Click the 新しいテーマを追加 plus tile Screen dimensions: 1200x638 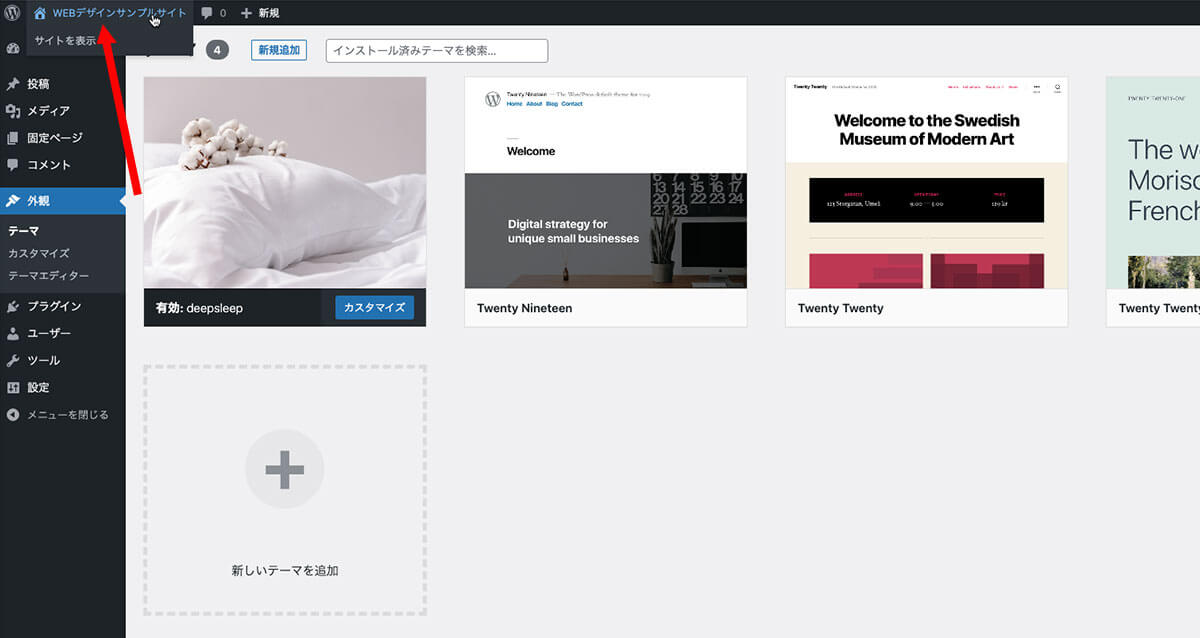[285, 490]
